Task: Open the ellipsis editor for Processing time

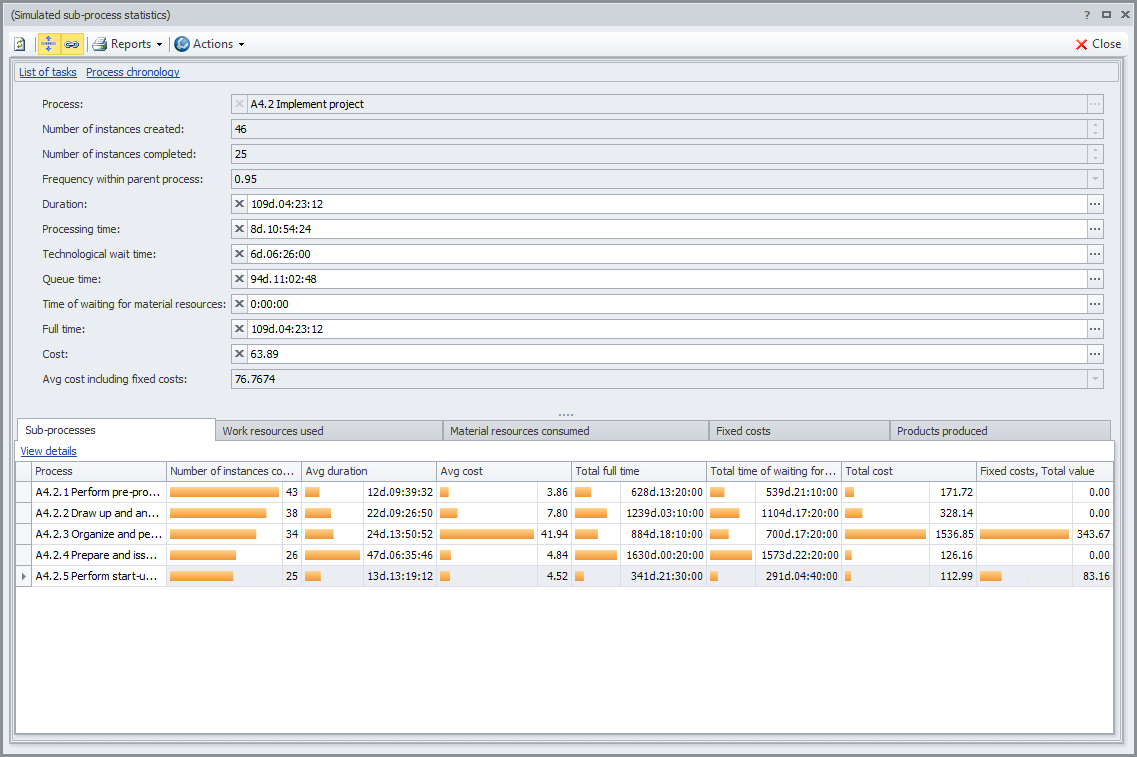Action: 1095,229
